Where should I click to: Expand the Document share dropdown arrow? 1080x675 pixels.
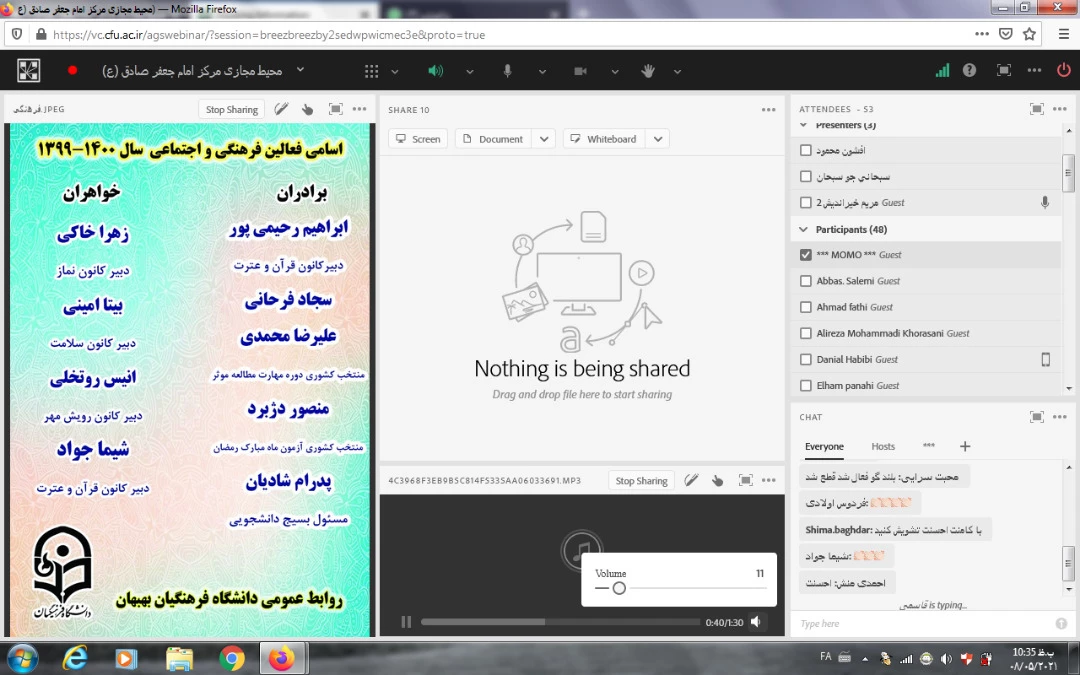pyautogui.click(x=542, y=139)
